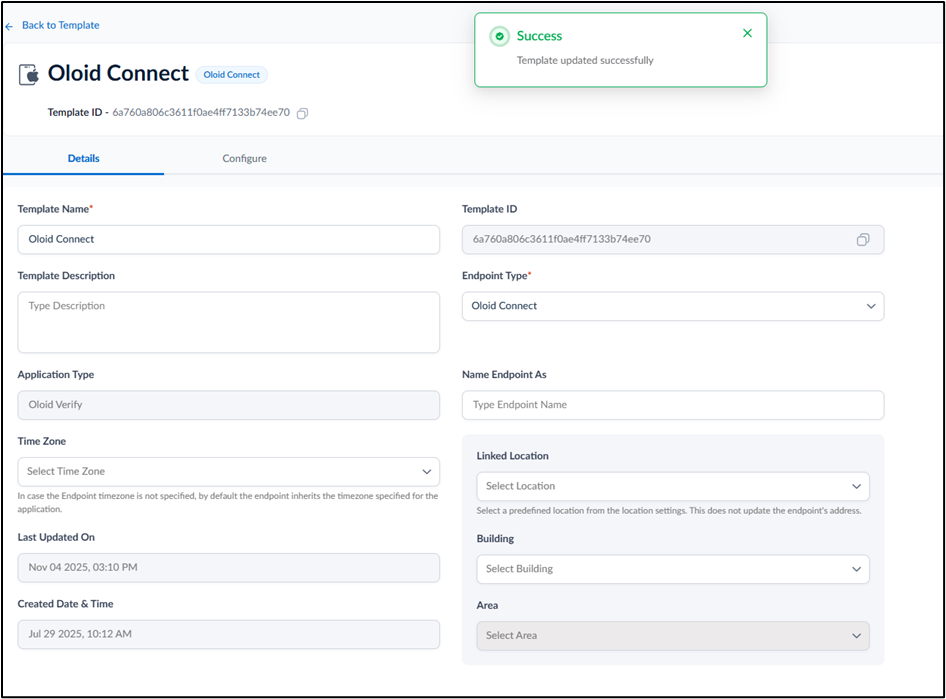
Task: Edit the Template Name field
Action: tap(229, 239)
